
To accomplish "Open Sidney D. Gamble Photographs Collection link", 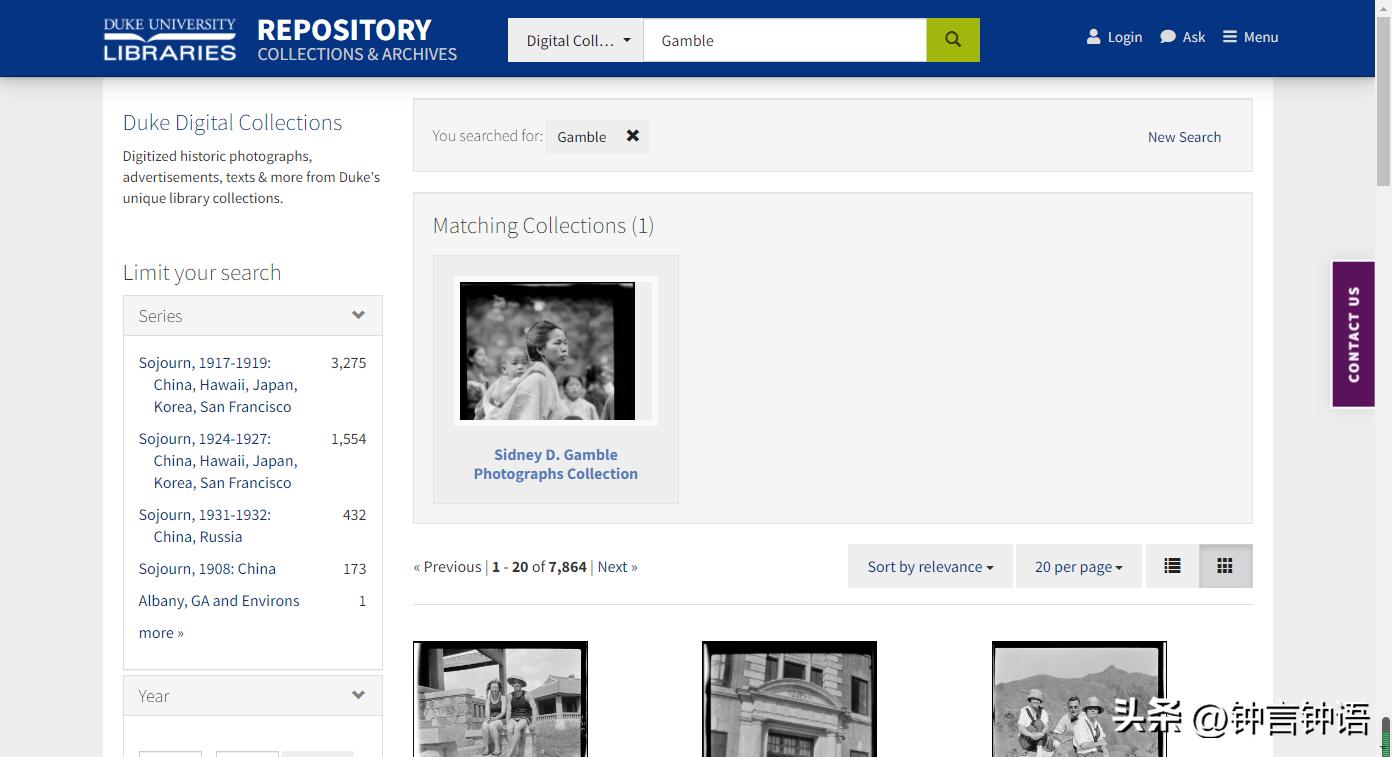I will pos(556,464).
